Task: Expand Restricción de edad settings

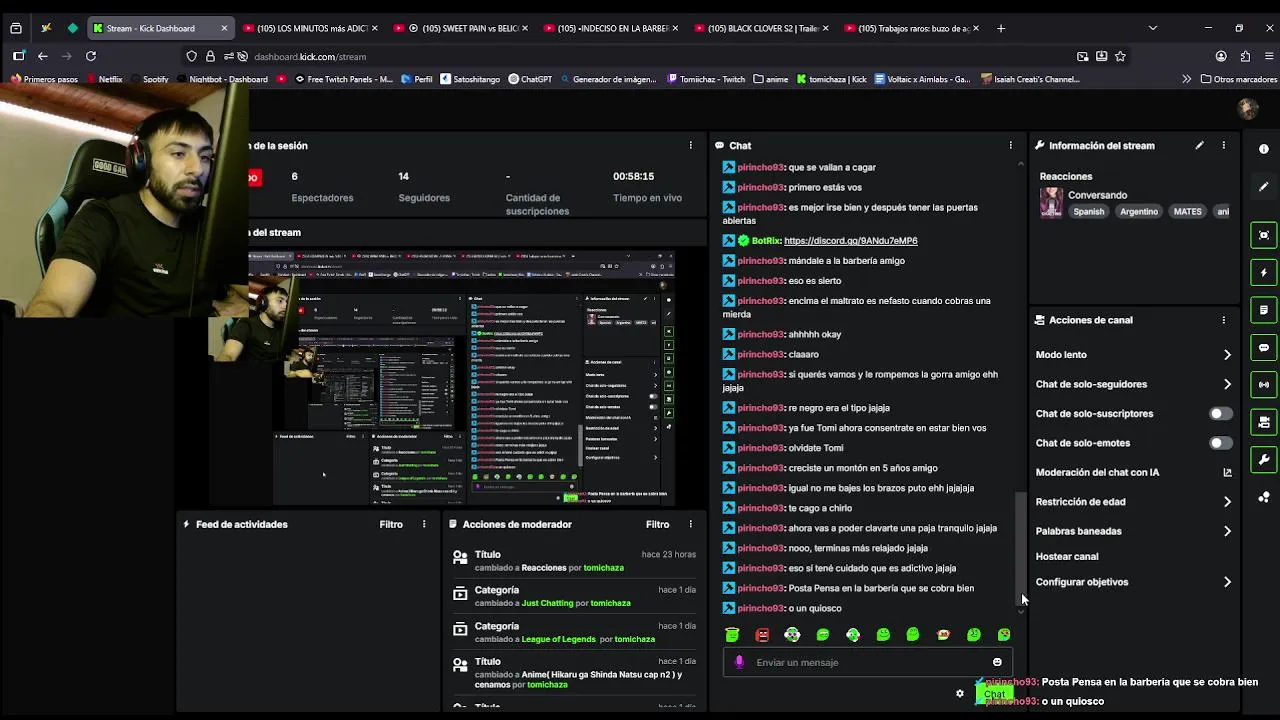Action: pyautogui.click(x=1134, y=502)
